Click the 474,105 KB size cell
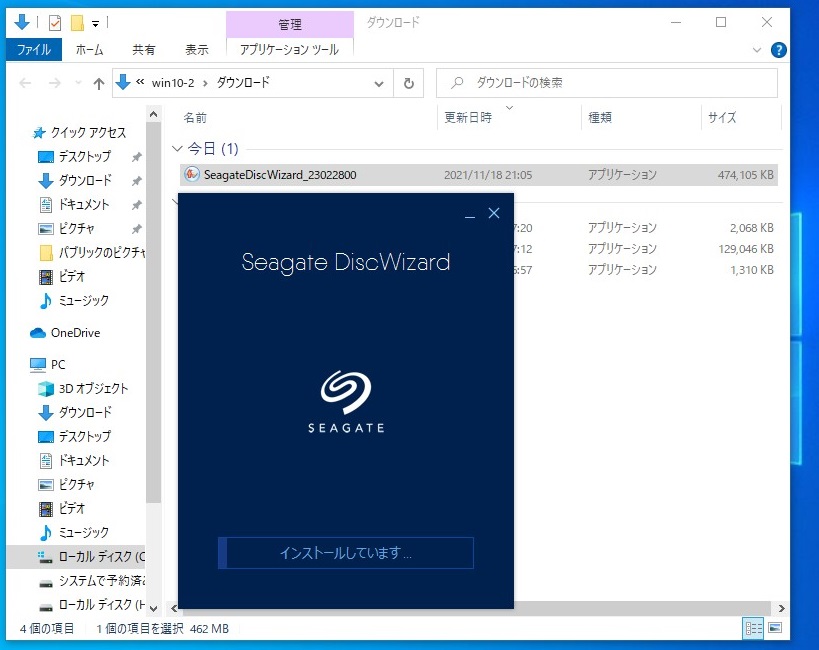 745,175
